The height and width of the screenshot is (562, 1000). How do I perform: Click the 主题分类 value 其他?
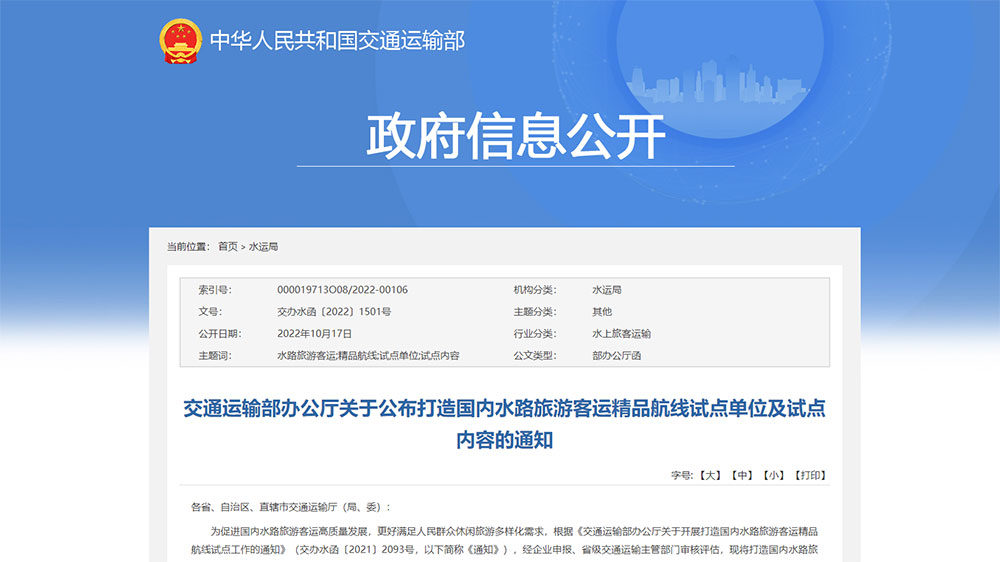tap(601, 312)
